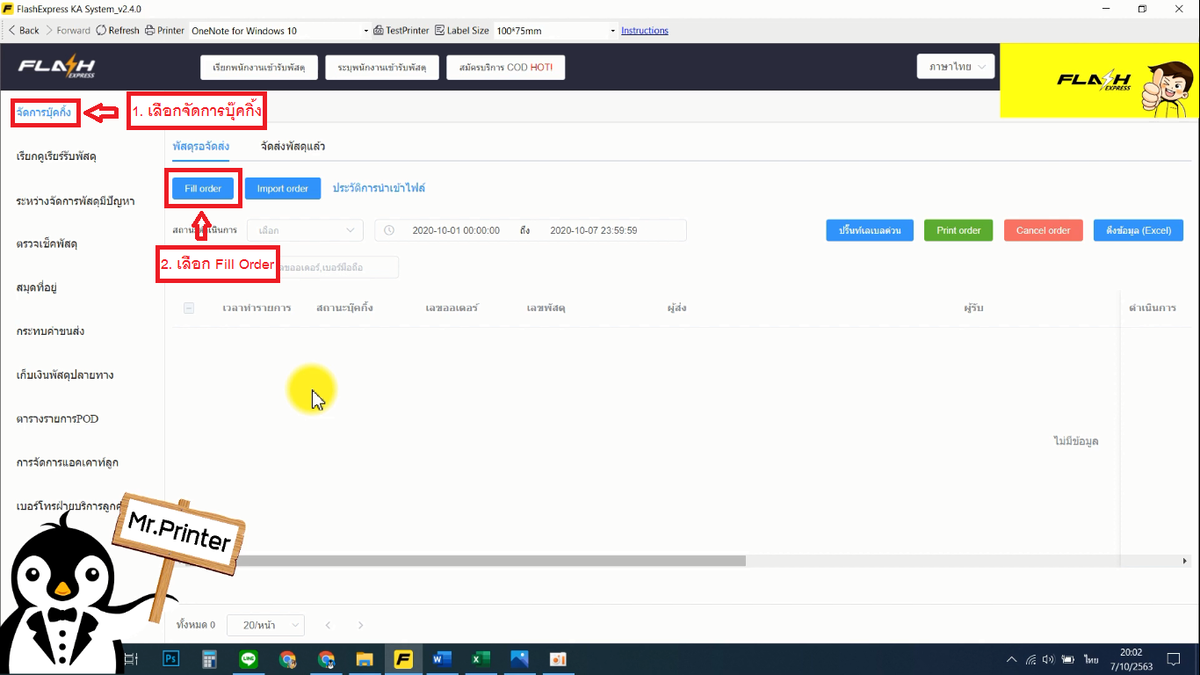Open Photoshop from the taskbar
The height and width of the screenshot is (675, 1200).
pos(171,659)
